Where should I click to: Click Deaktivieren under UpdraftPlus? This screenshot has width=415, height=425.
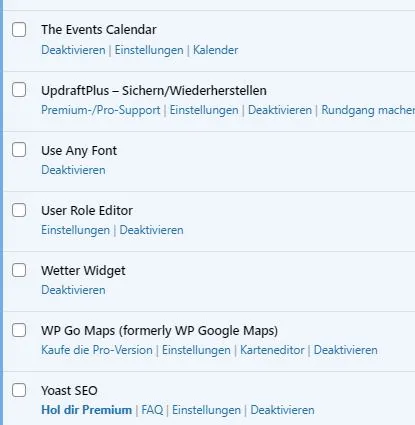[280, 110]
